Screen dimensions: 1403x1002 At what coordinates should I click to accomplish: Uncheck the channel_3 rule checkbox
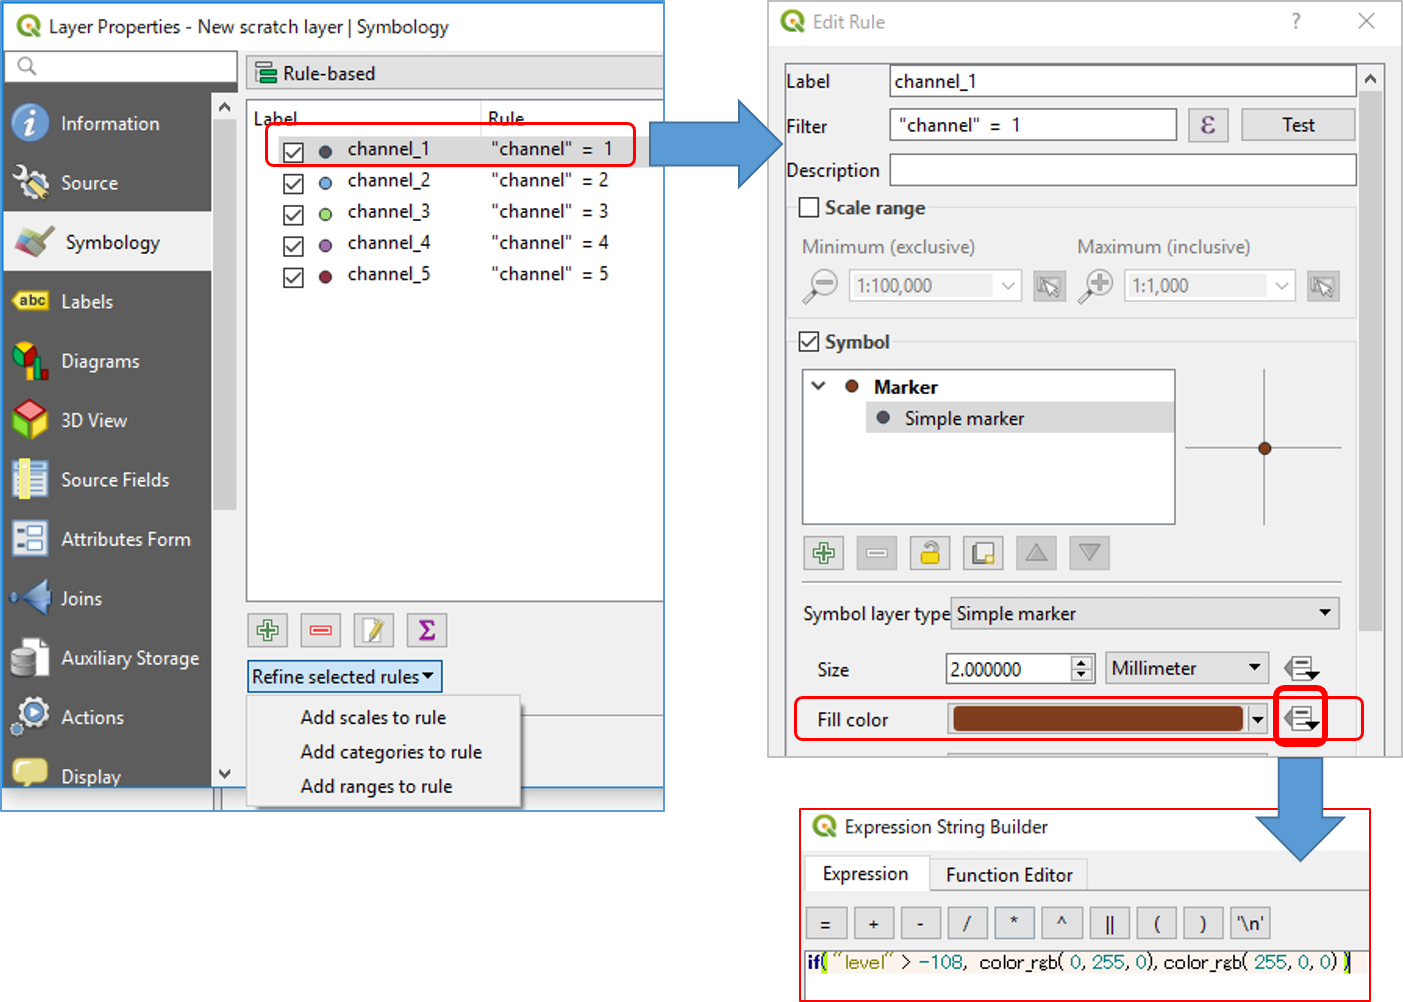coord(293,214)
